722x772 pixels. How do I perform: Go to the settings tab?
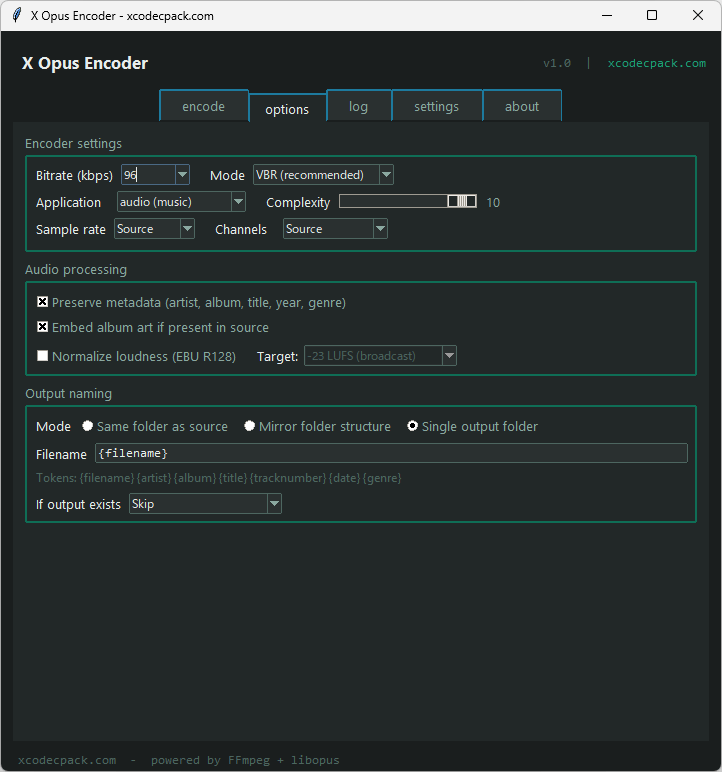coord(436,107)
